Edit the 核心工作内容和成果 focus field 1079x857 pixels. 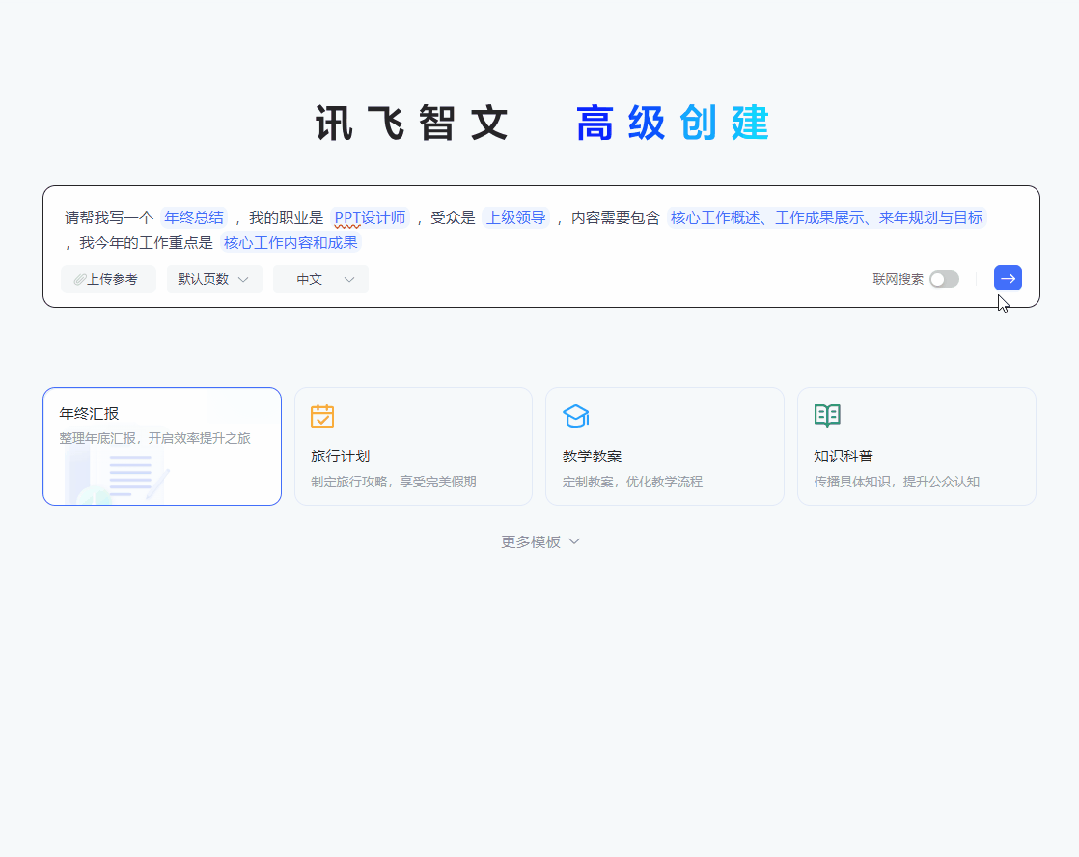point(290,242)
